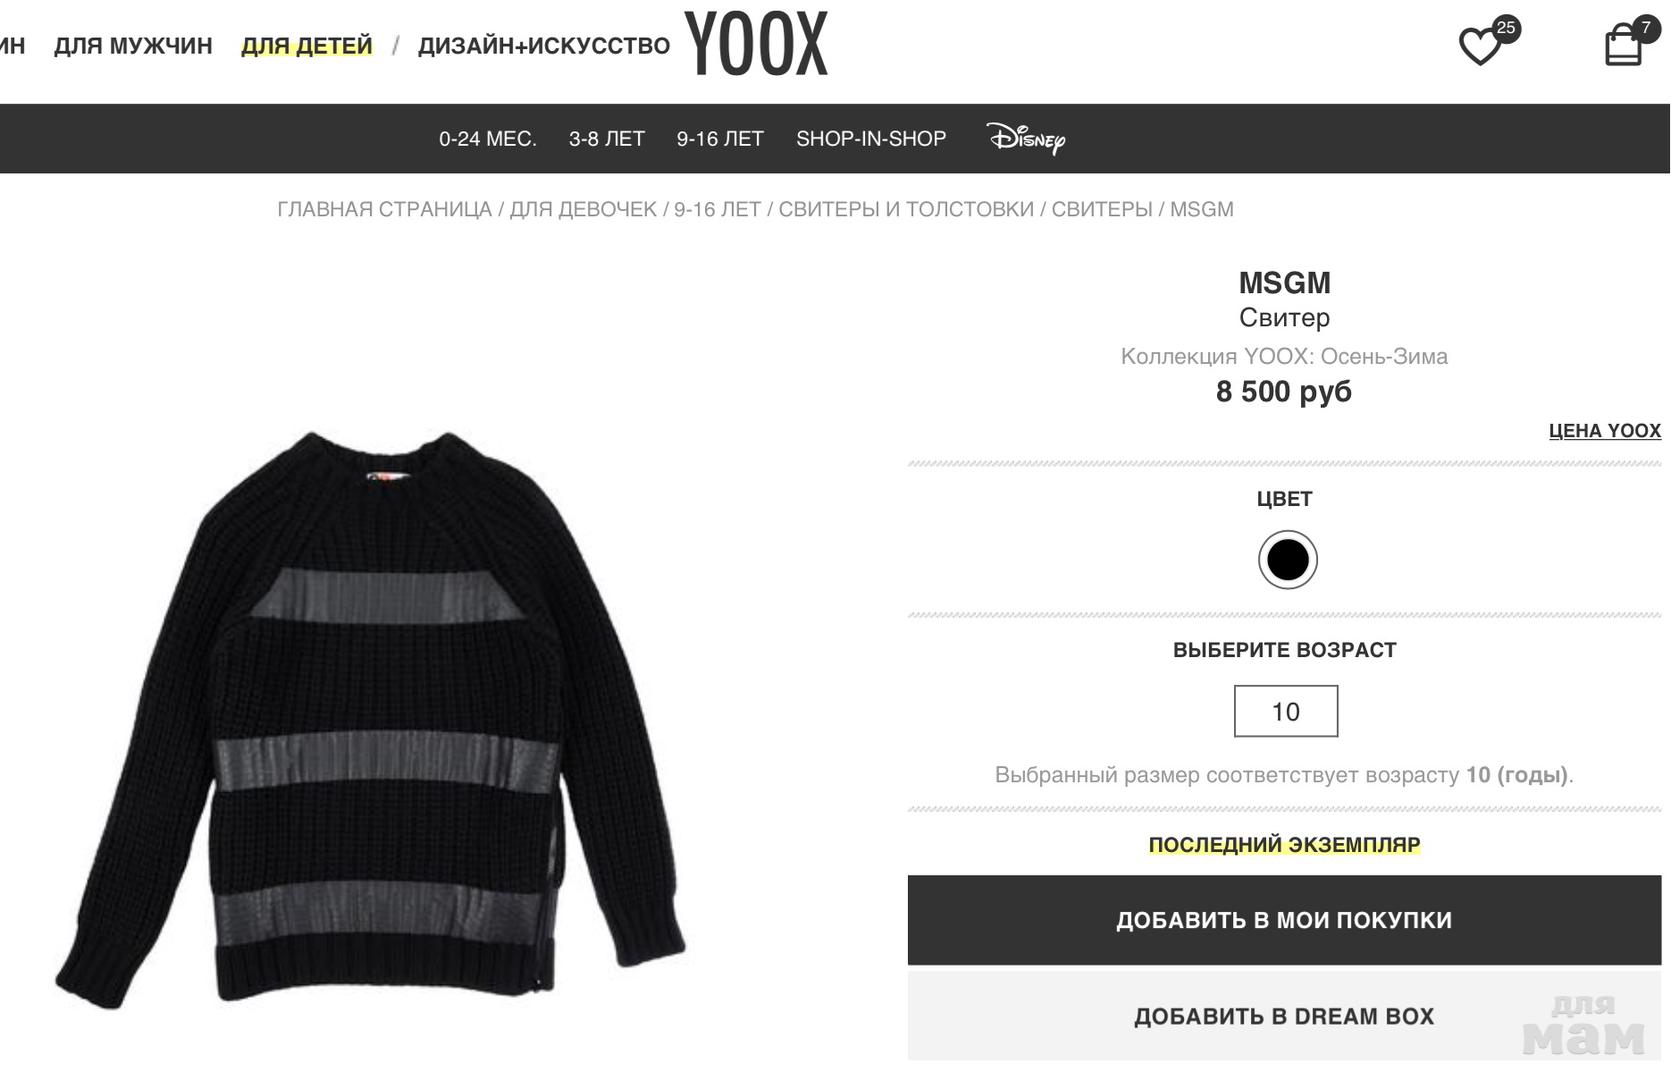Open the ДЛЯ ДЕВОЧЕК breadcrumb
The height and width of the screenshot is (1080, 1671).
point(583,210)
